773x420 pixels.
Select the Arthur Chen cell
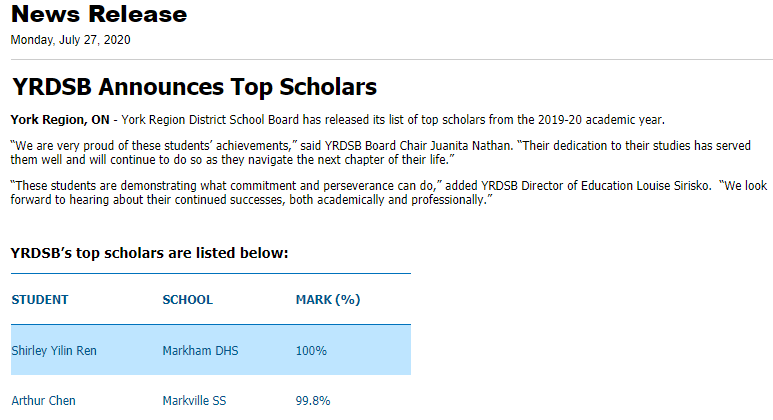43,401
